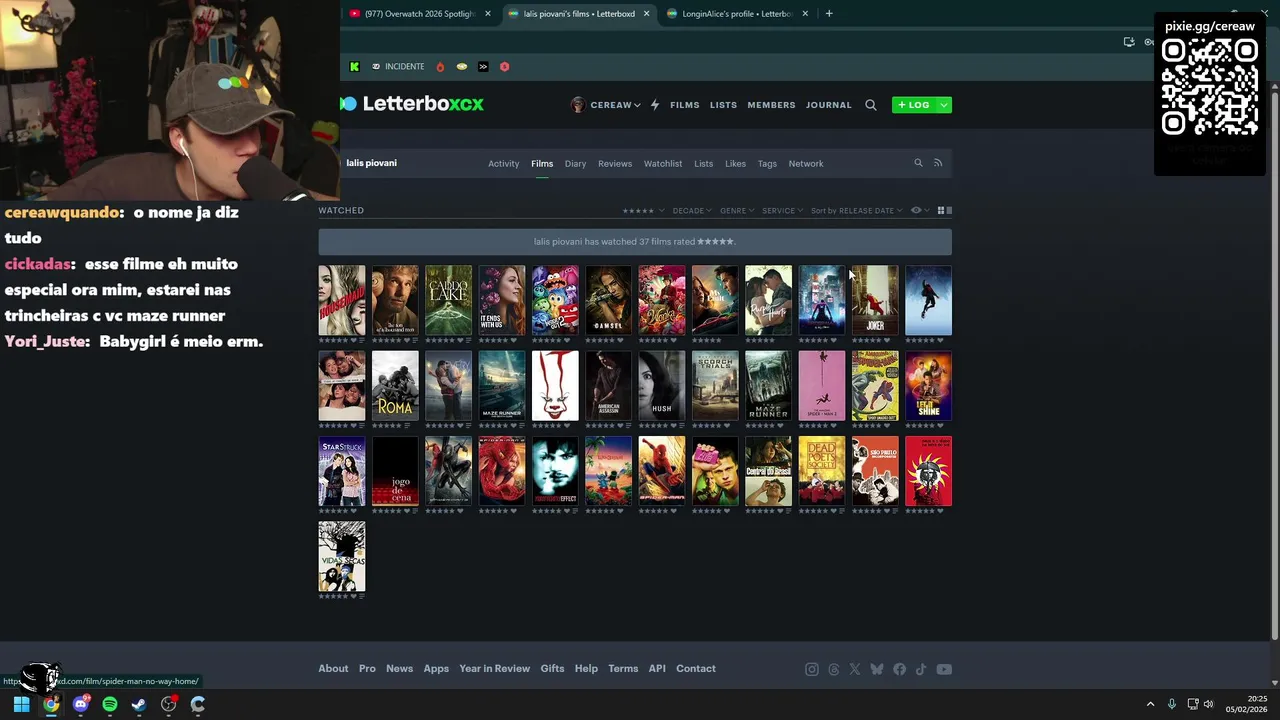The image size is (1280, 720).
Task: Show hidden system tray icons chevron
Action: click(x=1150, y=704)
